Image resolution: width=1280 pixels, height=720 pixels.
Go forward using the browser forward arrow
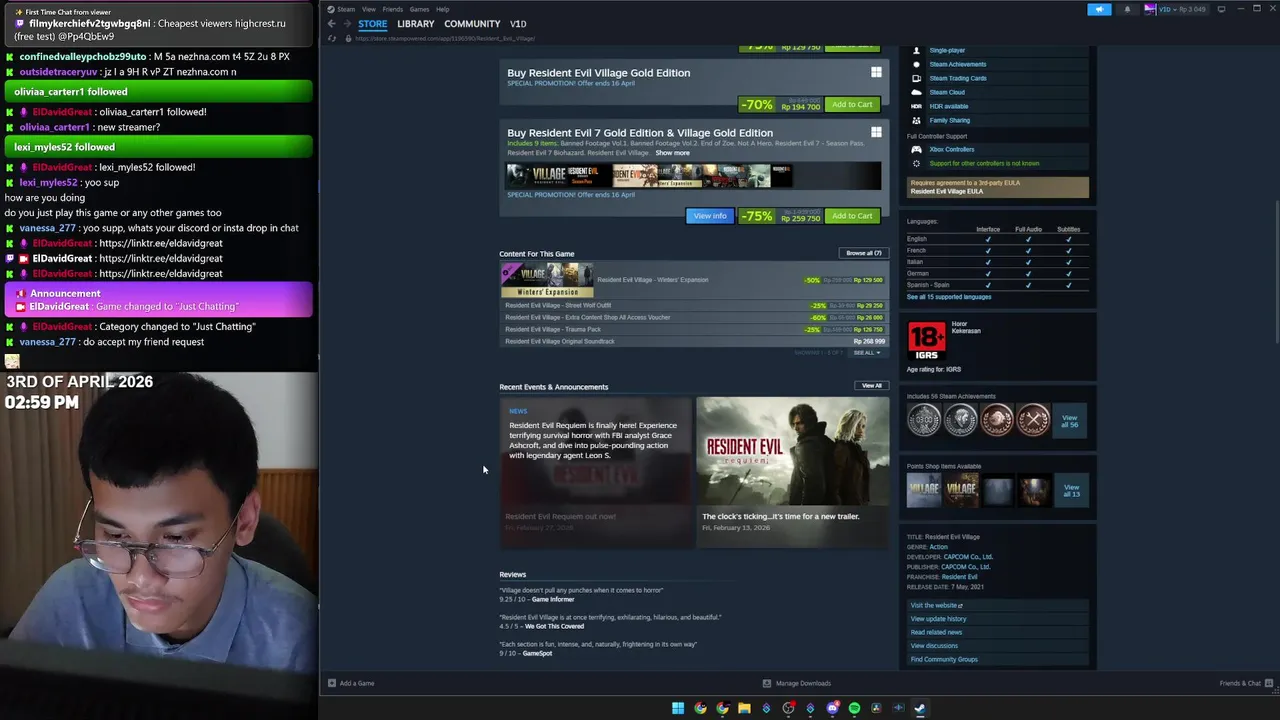coord(347,24)
